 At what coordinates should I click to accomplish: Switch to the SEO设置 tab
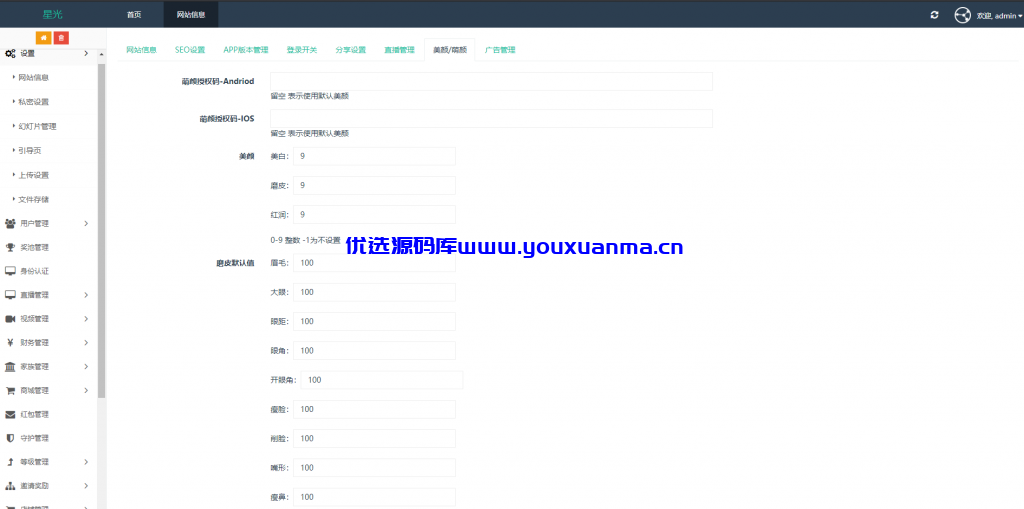pyautogui.click(x=189, y=50)
